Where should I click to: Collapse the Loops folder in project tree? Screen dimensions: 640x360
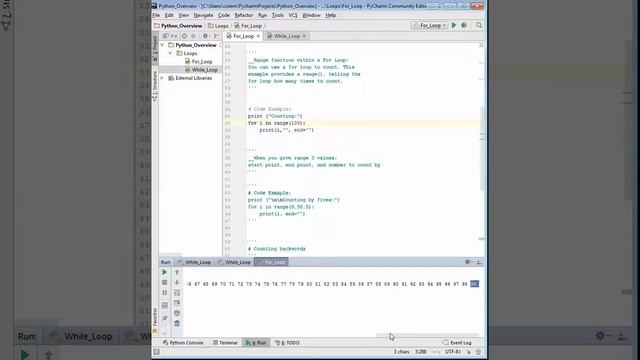(x=170, y=53)
